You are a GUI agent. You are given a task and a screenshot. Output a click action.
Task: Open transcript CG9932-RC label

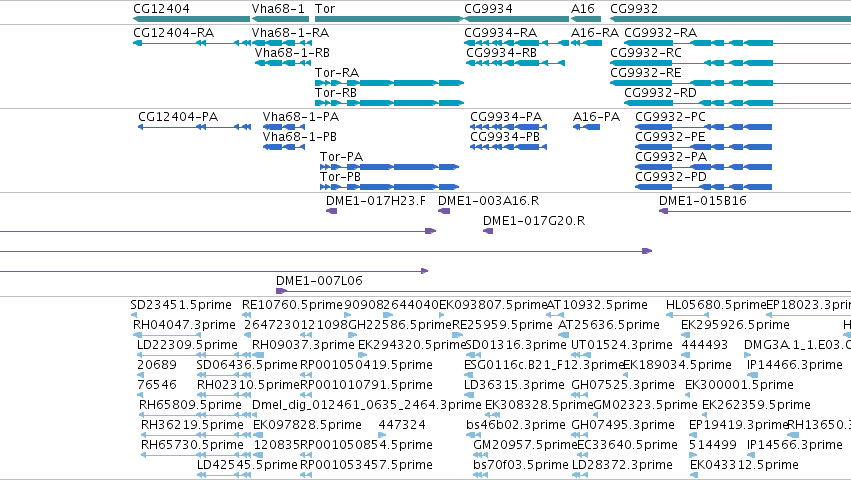pos(646,53)
